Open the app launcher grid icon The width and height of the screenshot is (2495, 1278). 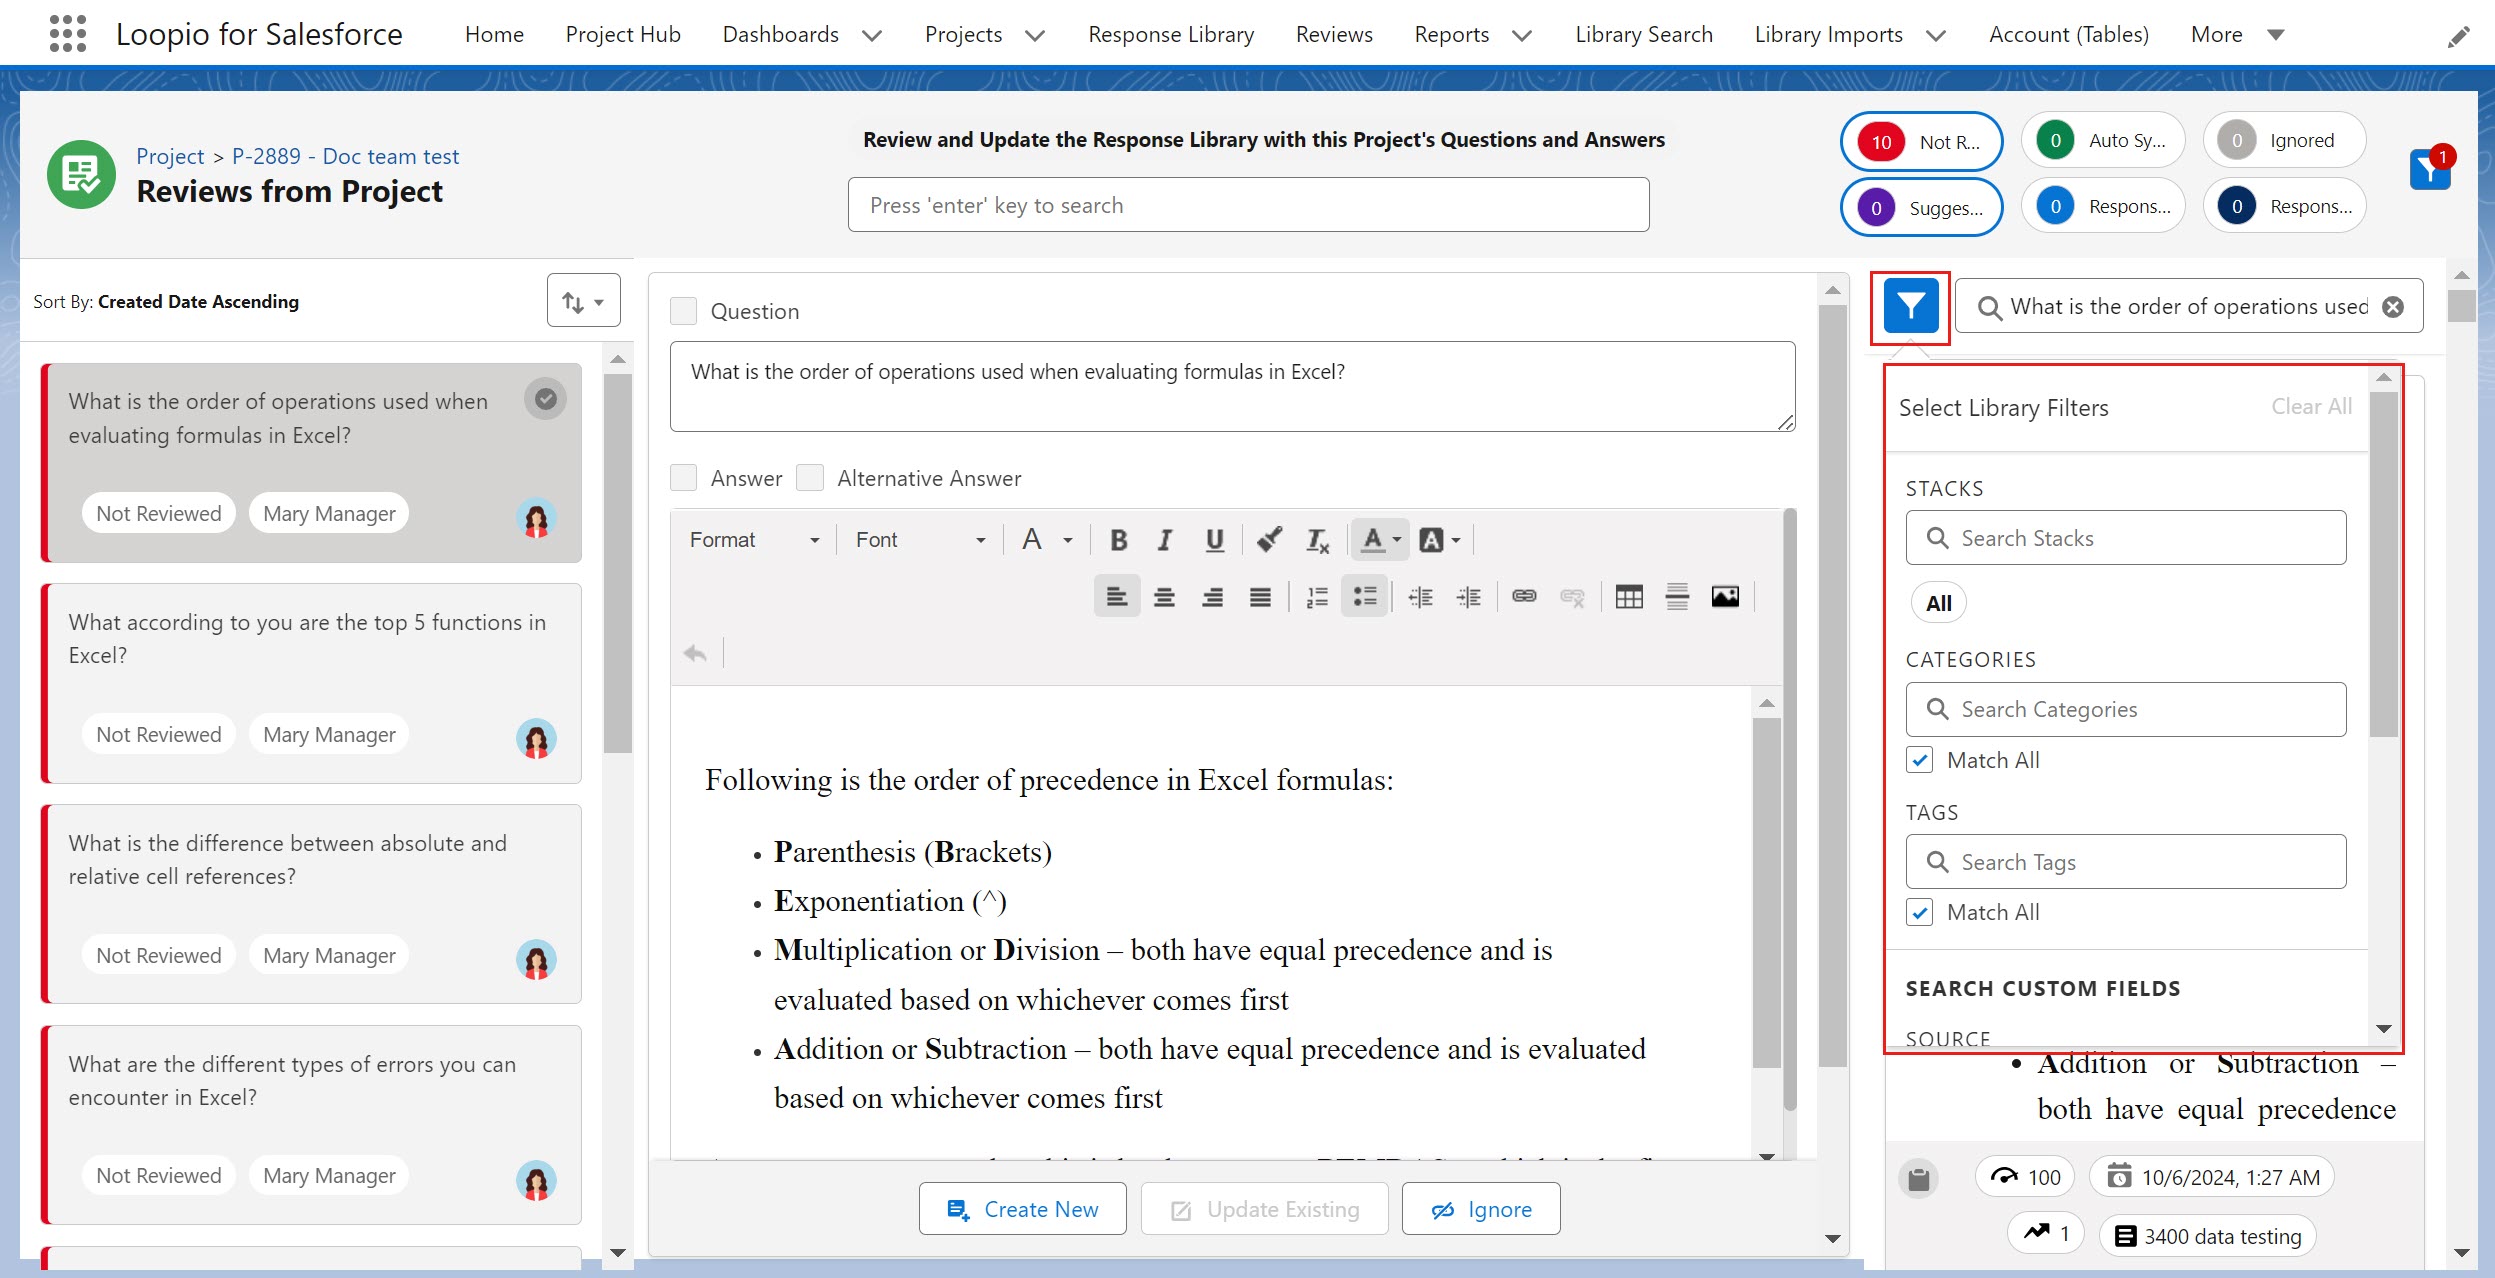tap(67, 34)
